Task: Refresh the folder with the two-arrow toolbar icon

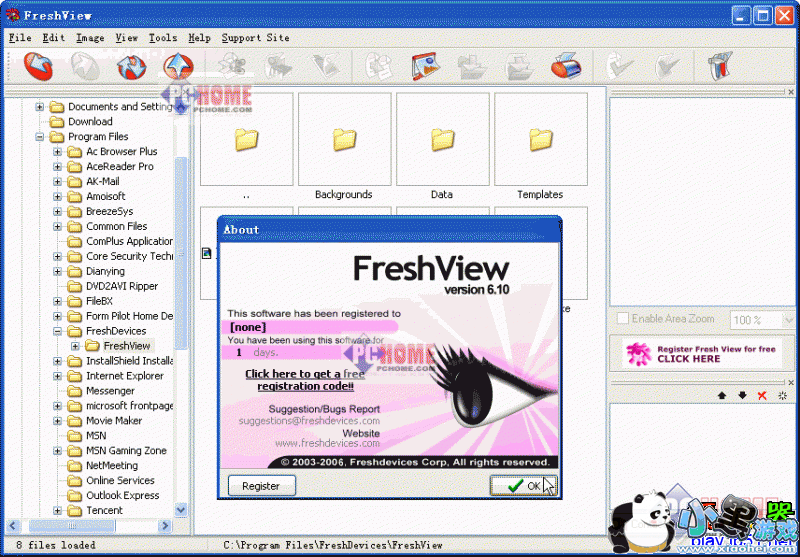Action: coord(132,66)
